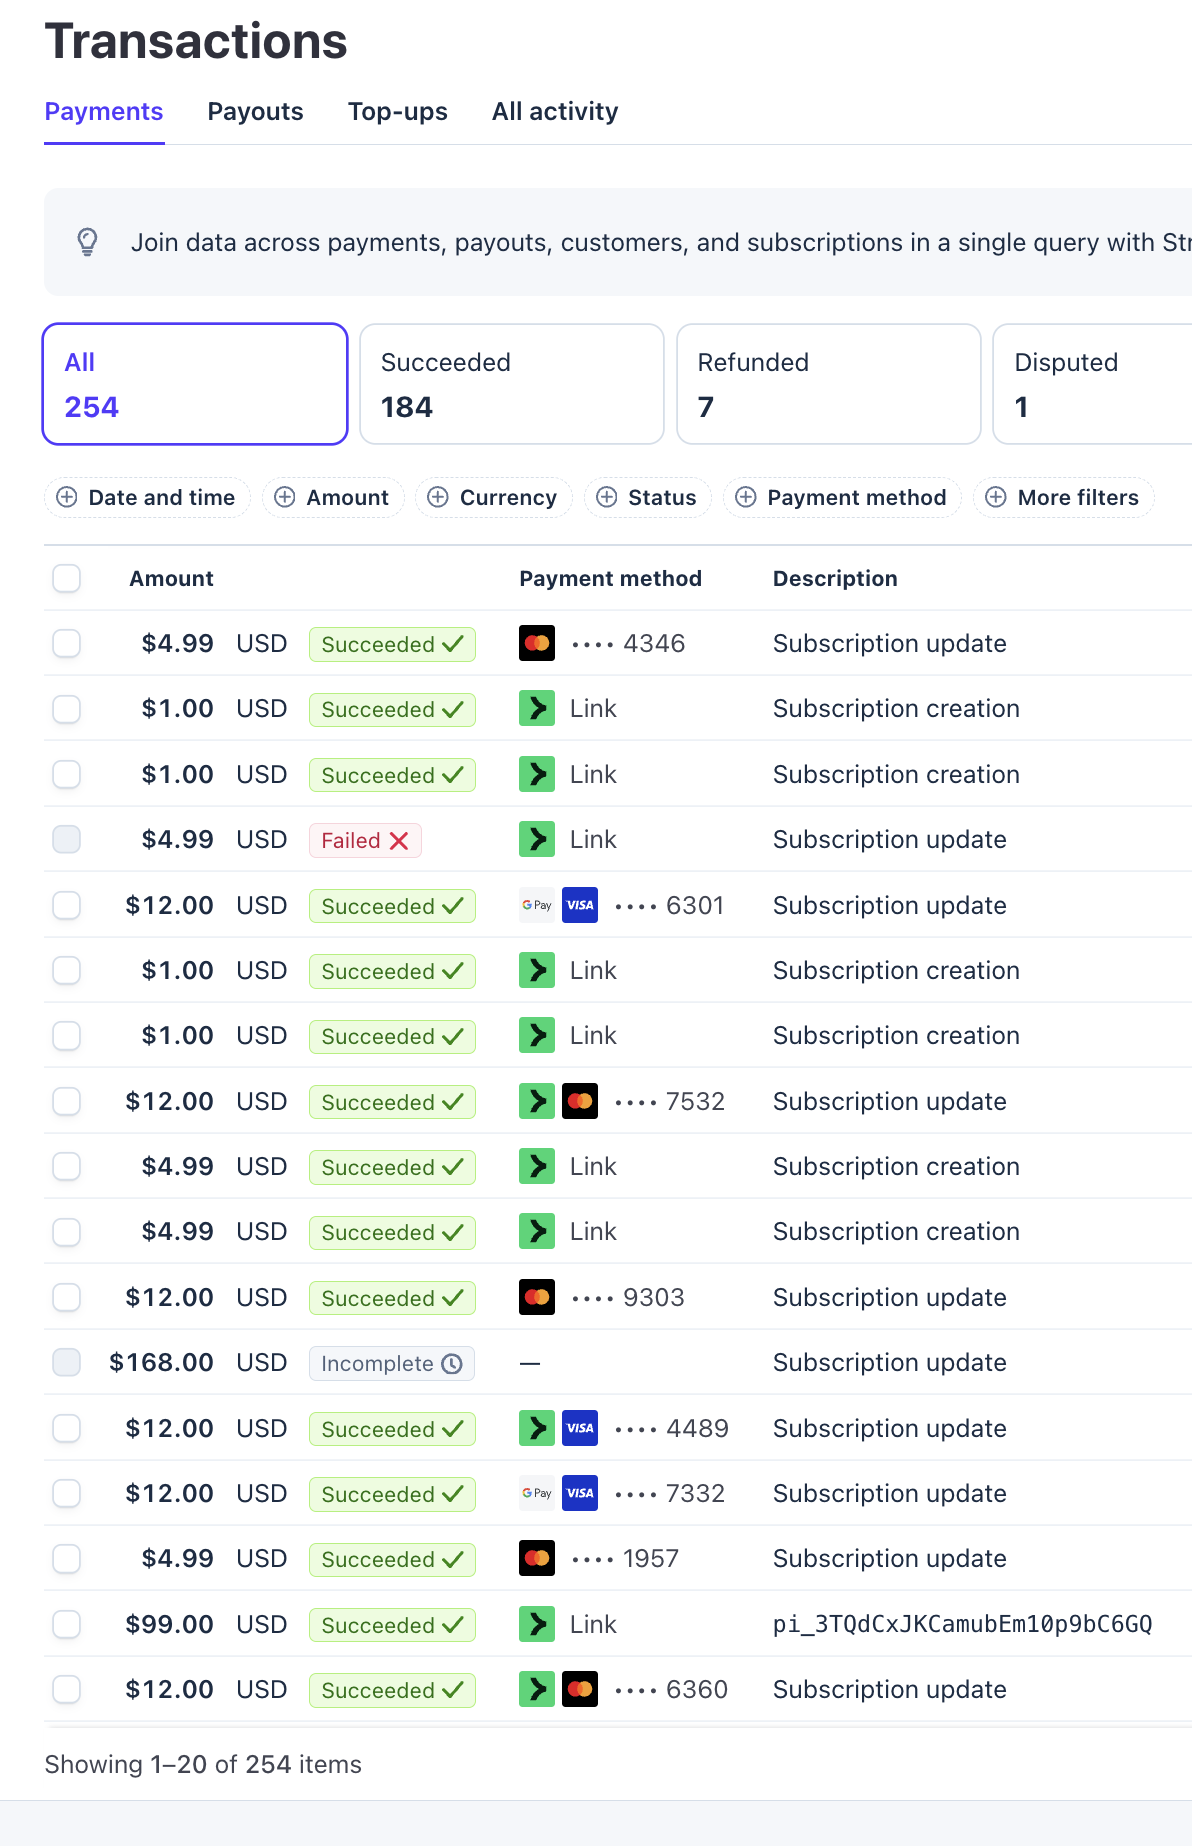Tick the checkbox for the $12.00 6301 payment
1192x1846 pixels.
pos(67,905)
